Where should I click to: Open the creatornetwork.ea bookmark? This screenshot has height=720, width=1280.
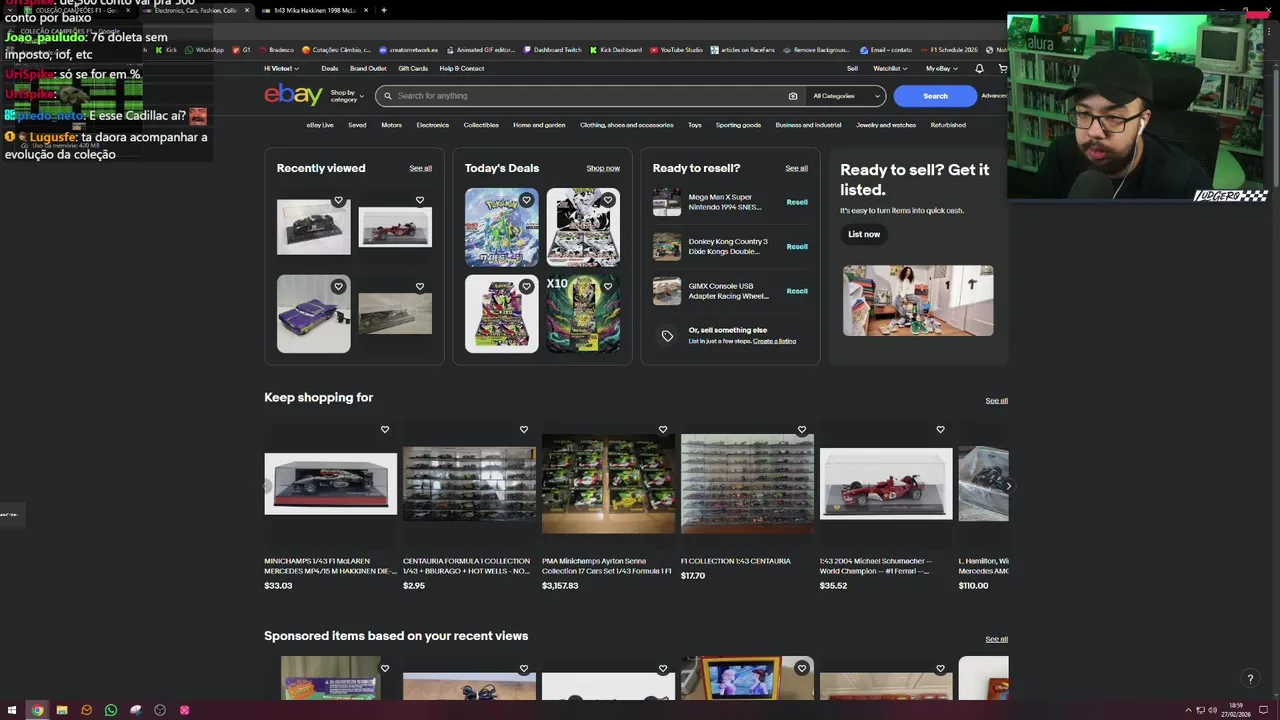pyautogui.click(x=409, y=49)
